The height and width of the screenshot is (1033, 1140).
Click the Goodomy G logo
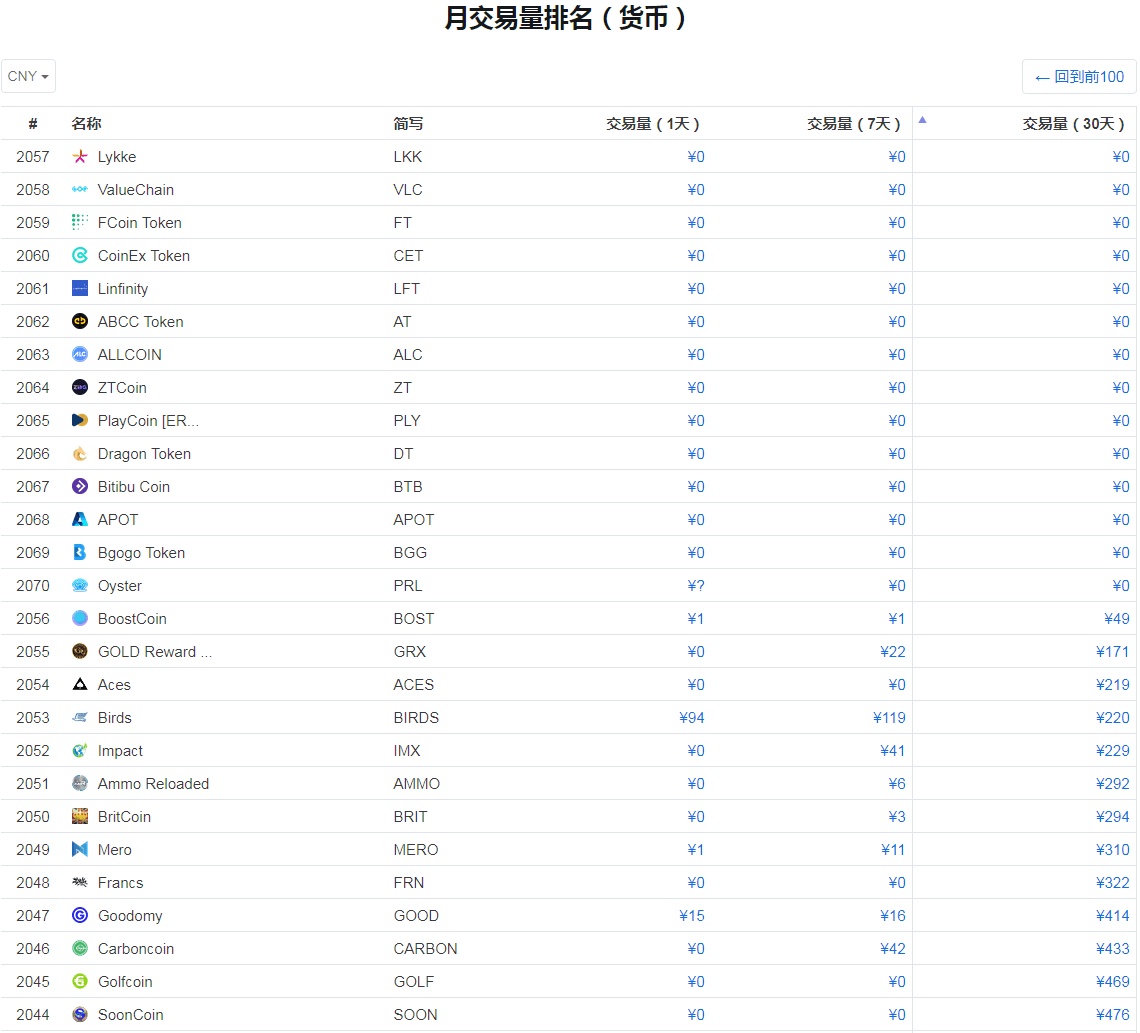click(80, 915)
